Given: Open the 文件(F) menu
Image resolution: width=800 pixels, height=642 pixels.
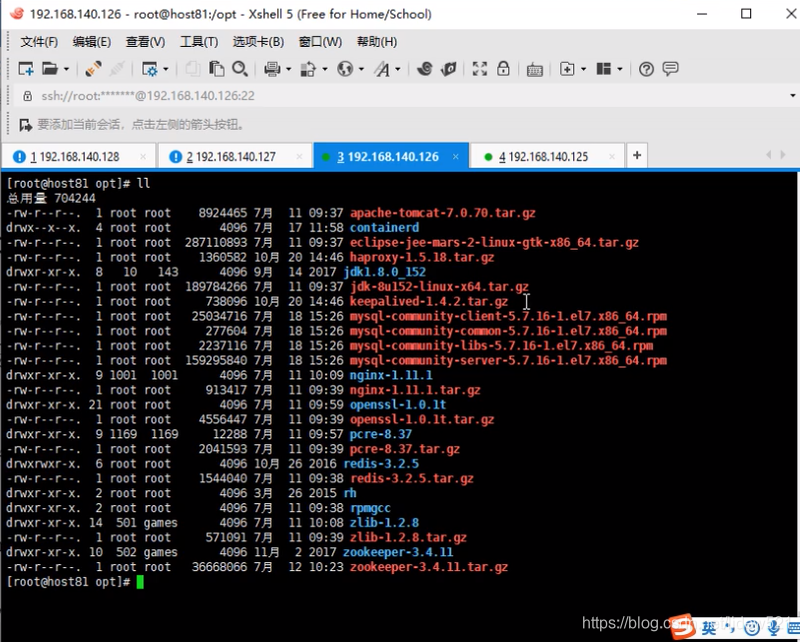Looking at the screenshot, I should [39, 42].
